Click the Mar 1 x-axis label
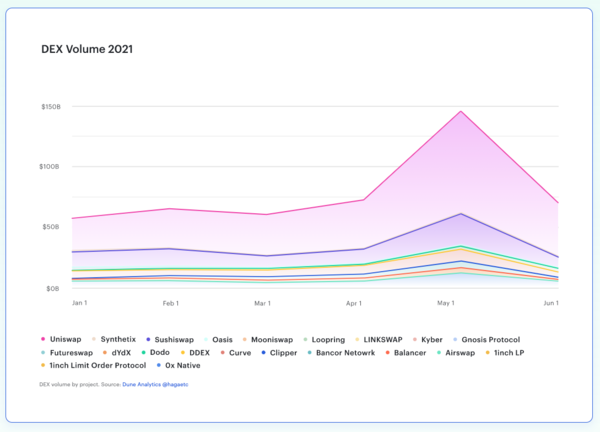Viewport: 600px width, 432px height. pos(262,303)
